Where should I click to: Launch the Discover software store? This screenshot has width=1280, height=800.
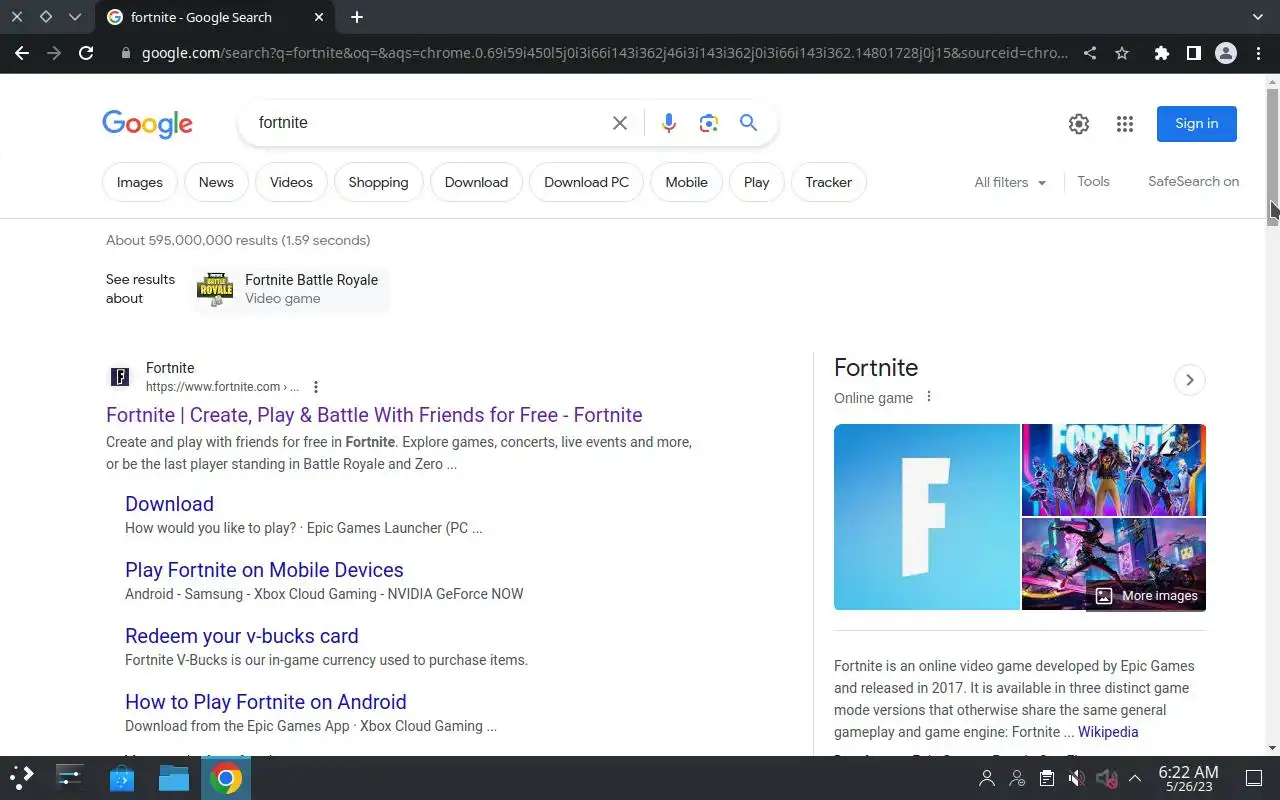click(x=122, y=777)
